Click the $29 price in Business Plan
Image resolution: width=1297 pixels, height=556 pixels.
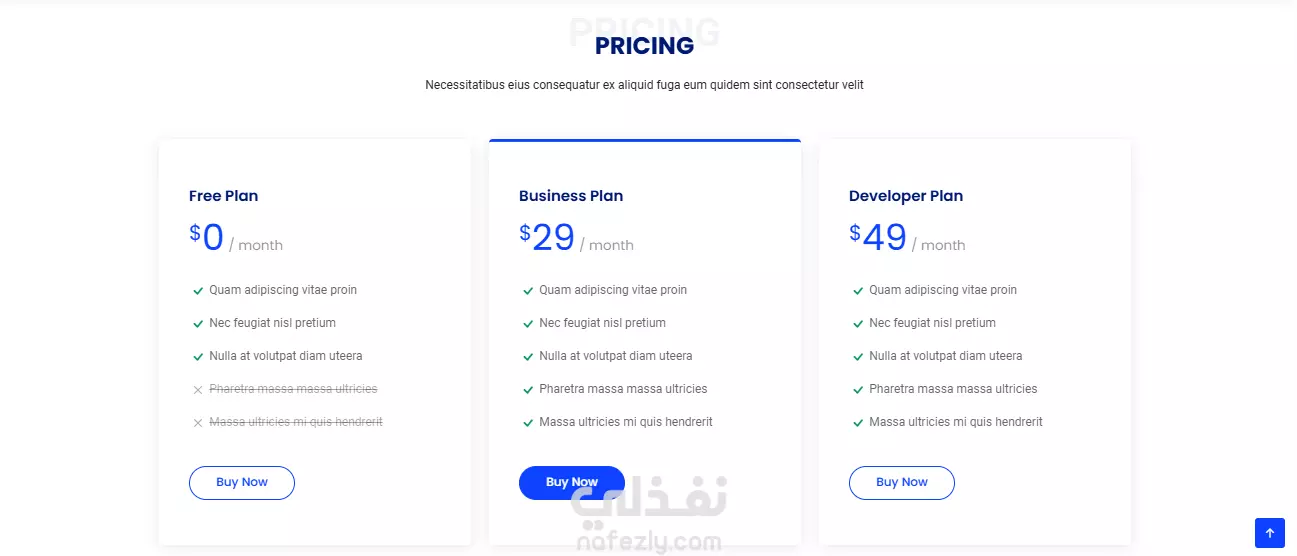click(x=547, y=238)
